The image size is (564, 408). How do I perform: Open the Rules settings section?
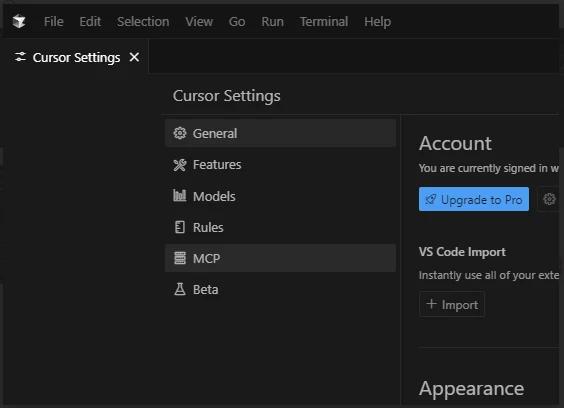coord(280,227)
